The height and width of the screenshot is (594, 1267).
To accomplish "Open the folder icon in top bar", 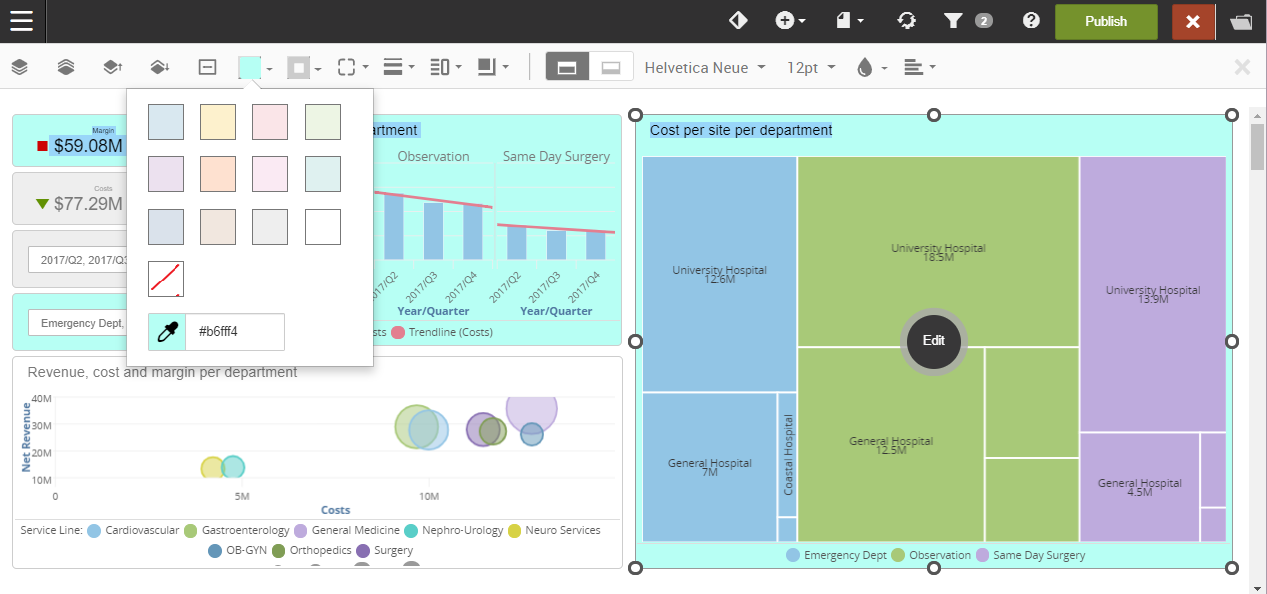I will point(1241,21).
